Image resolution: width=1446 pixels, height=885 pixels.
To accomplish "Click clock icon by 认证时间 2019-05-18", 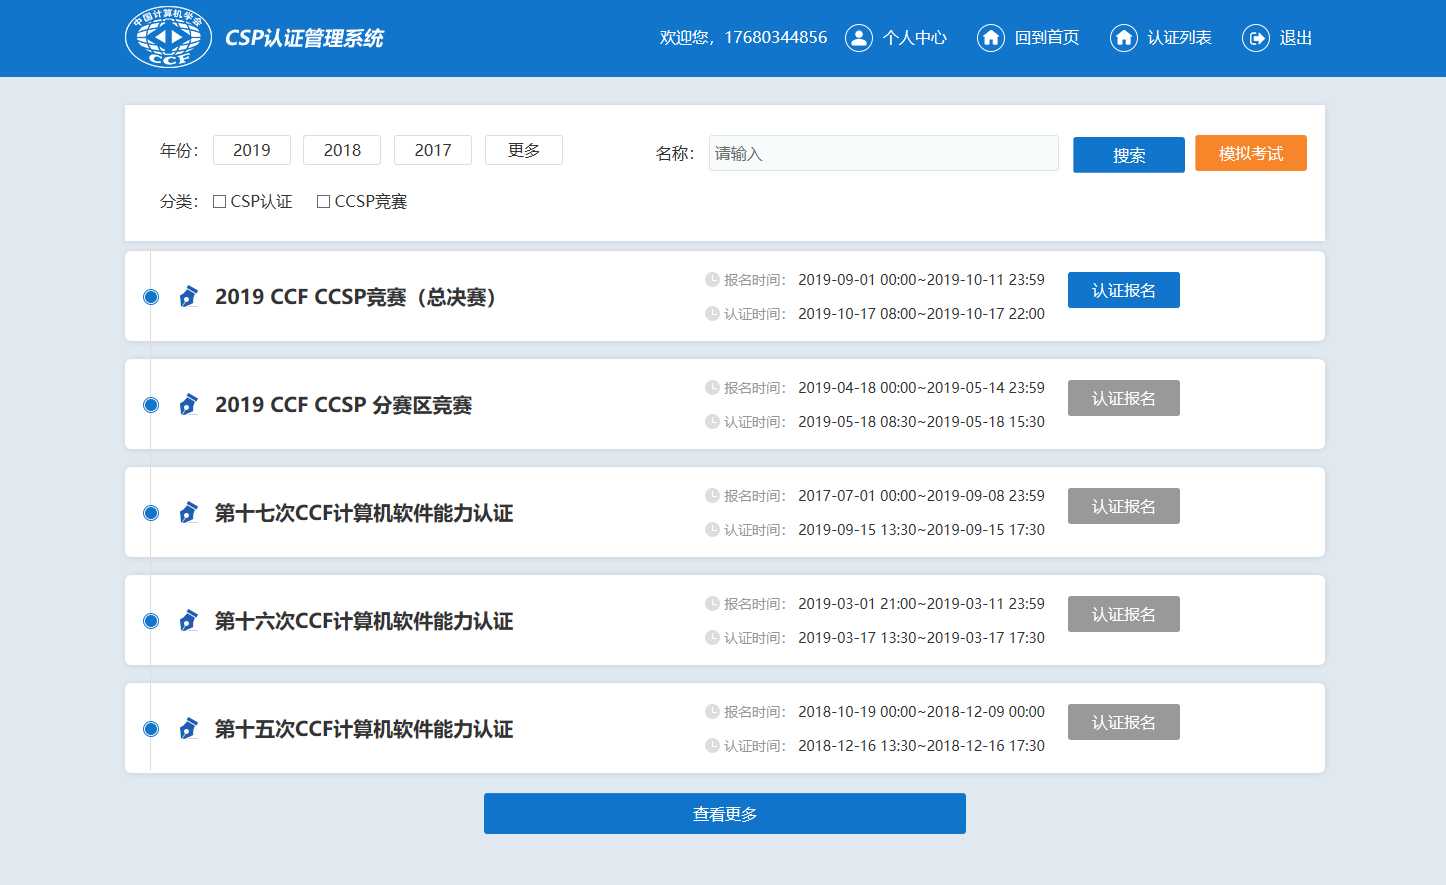I will pos(712,421).
